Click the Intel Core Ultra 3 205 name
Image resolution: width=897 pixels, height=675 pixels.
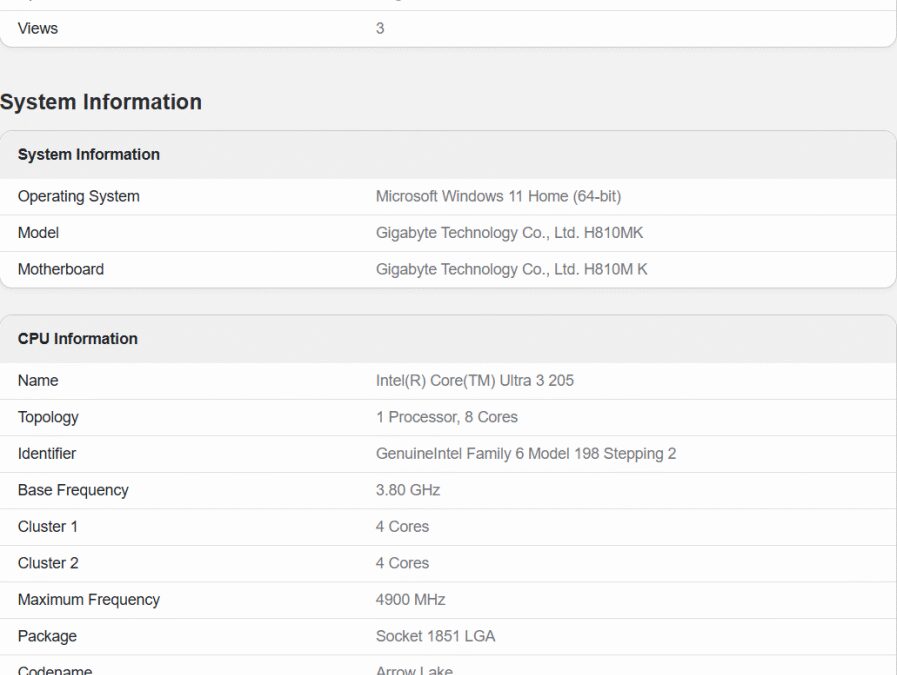coord(474,381)
